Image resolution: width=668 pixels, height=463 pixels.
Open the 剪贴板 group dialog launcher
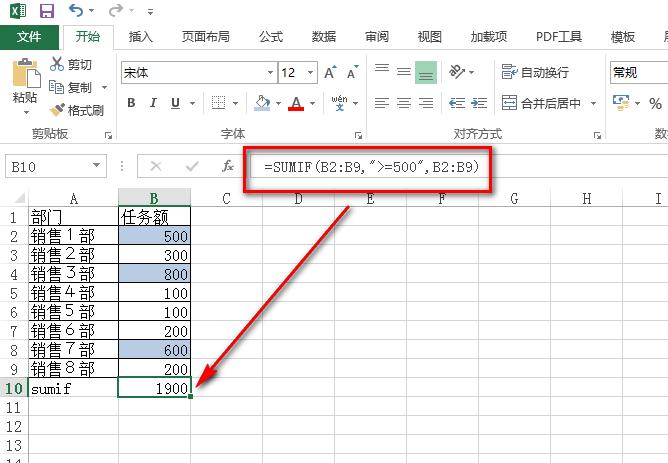(x=108, y=135)
